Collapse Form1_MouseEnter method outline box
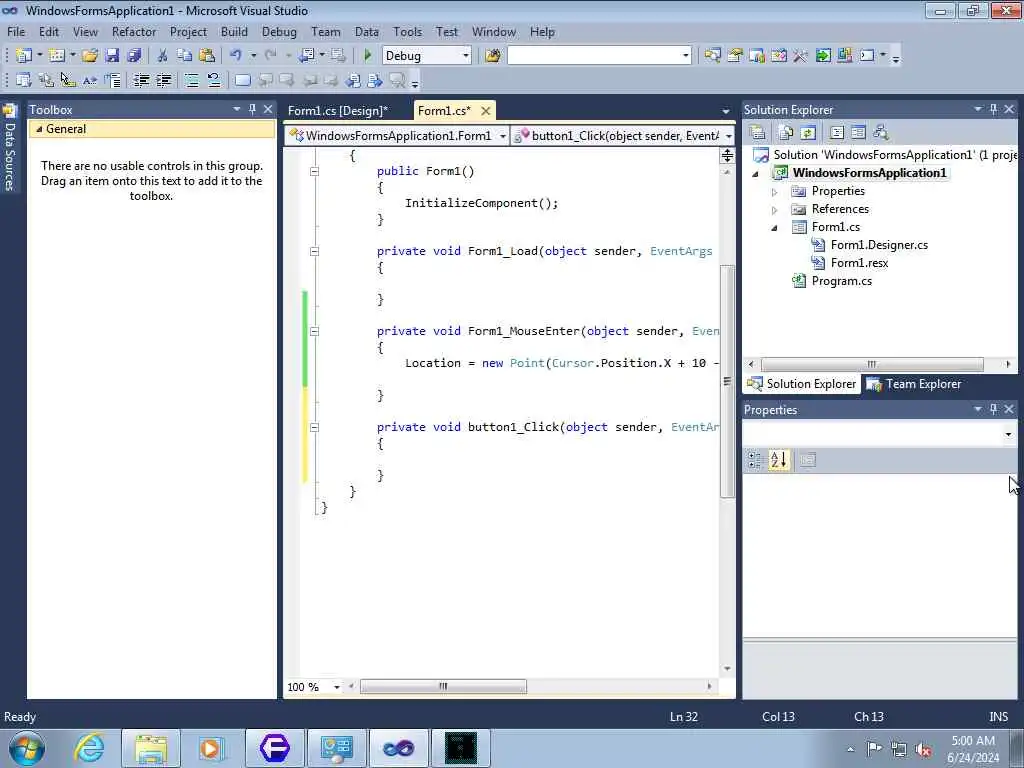 click(x=314, y=331)
